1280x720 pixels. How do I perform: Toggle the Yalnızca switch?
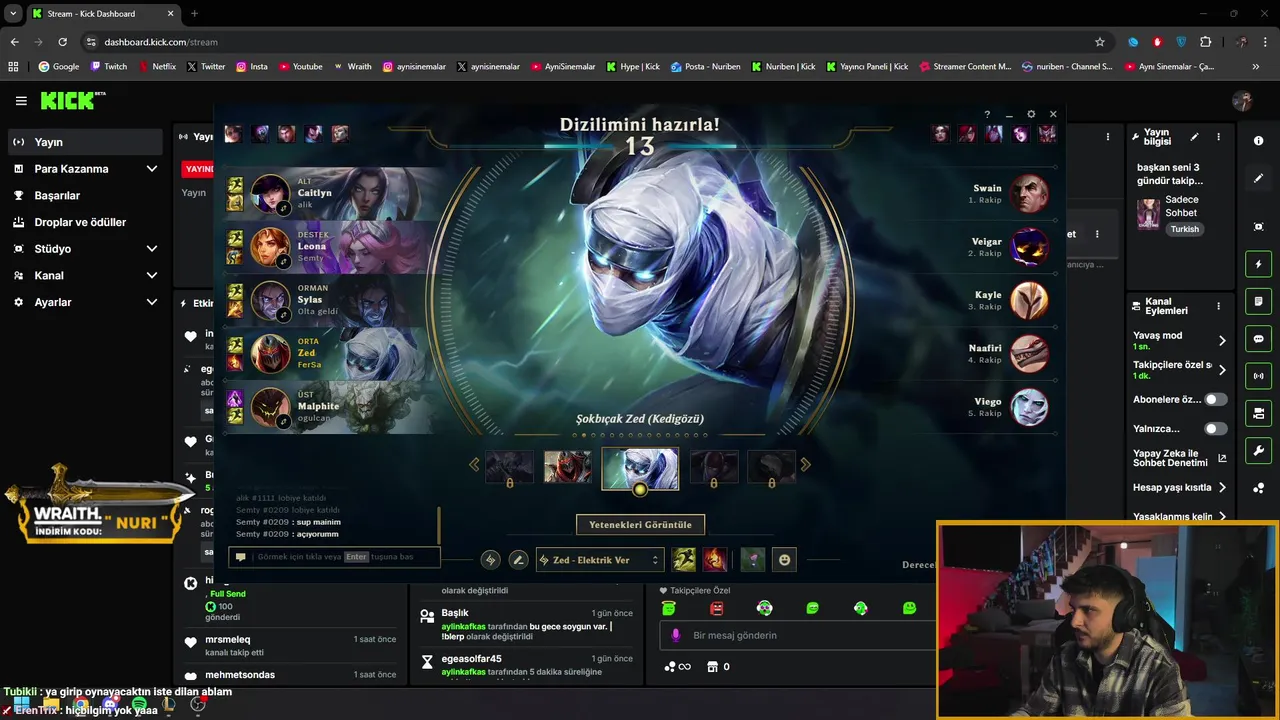(x=1215, y=428)
